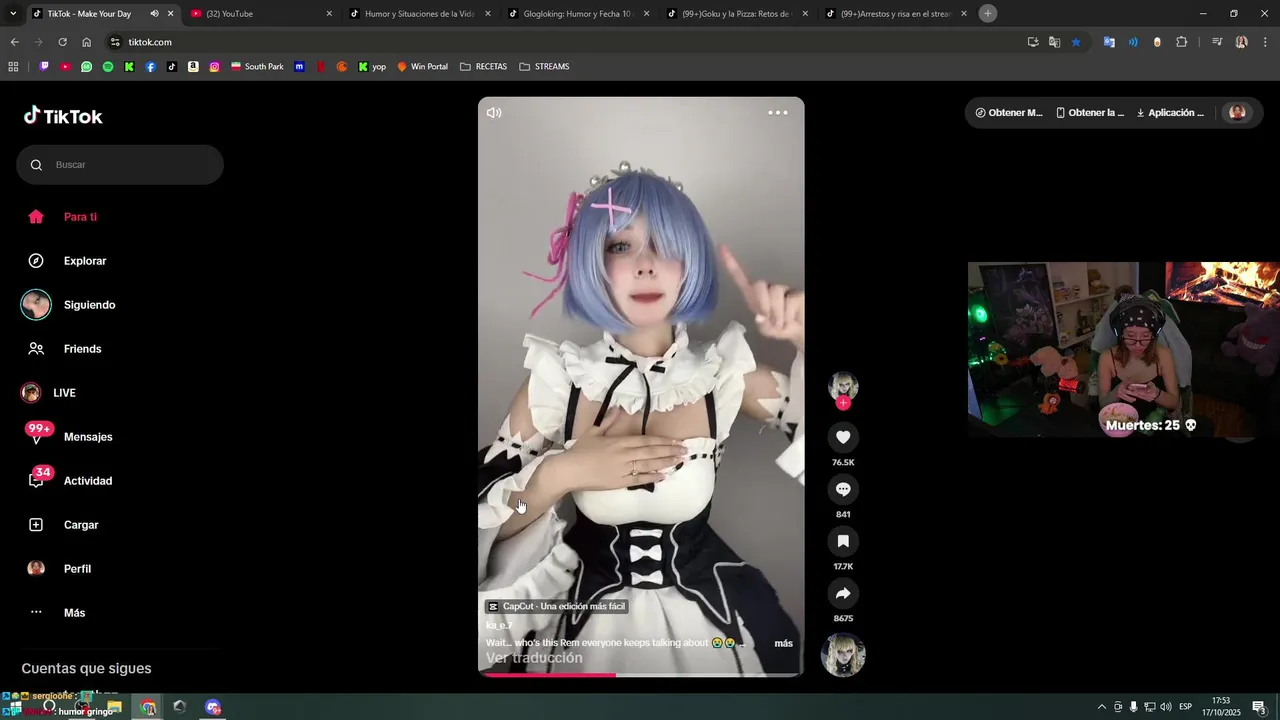This screenshot has height=720, width=1280.
Task: Click 'Ver traducción' under the caption
Action: (534, 658)
